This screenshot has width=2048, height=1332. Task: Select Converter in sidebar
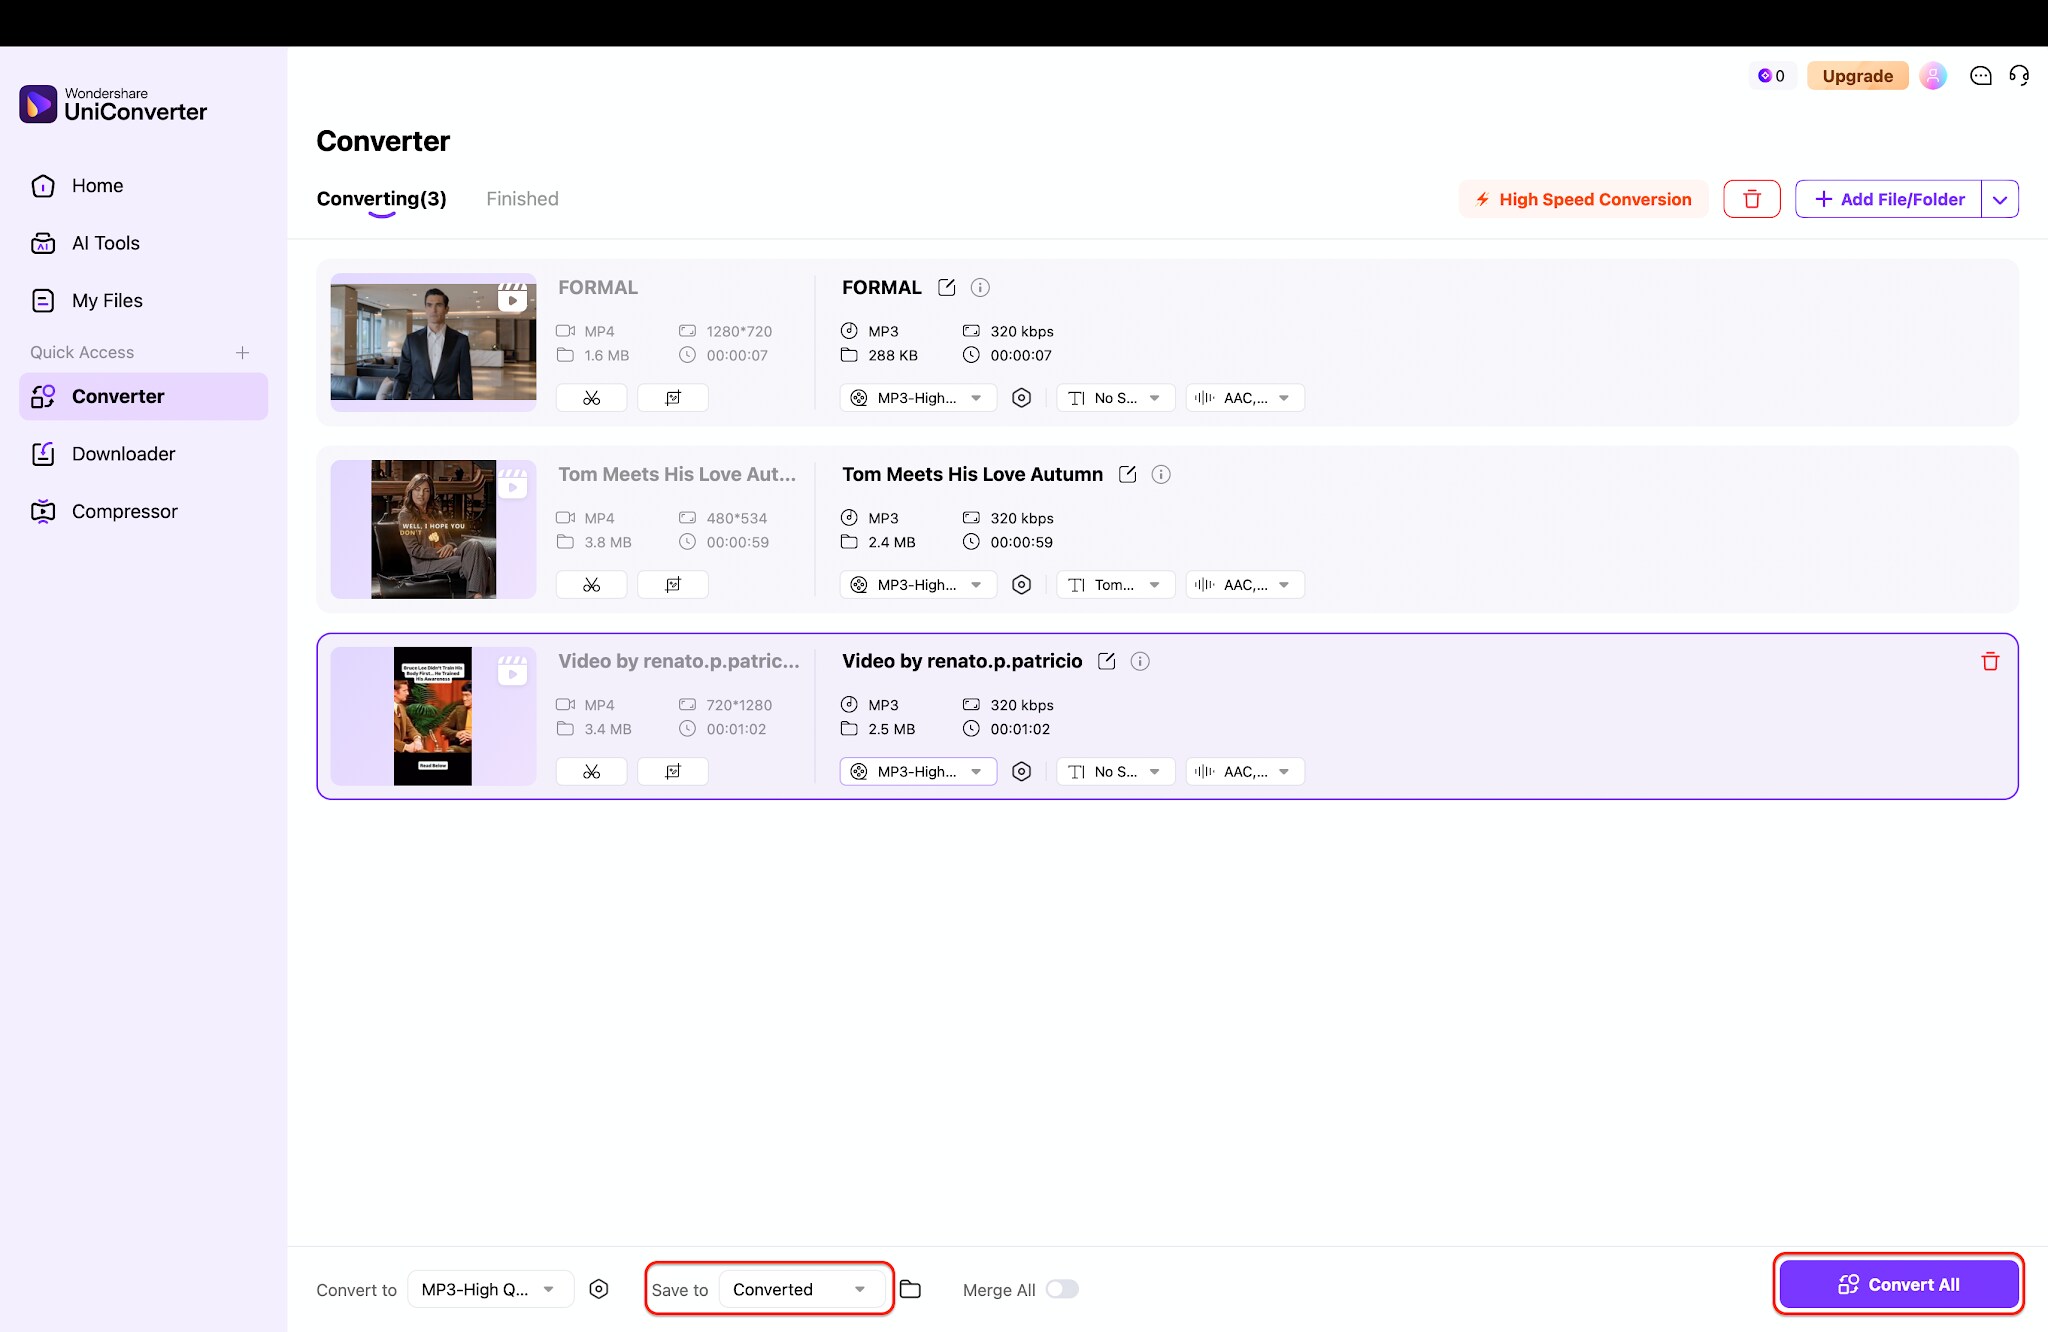pyautogui.click(x=143, y=396)
